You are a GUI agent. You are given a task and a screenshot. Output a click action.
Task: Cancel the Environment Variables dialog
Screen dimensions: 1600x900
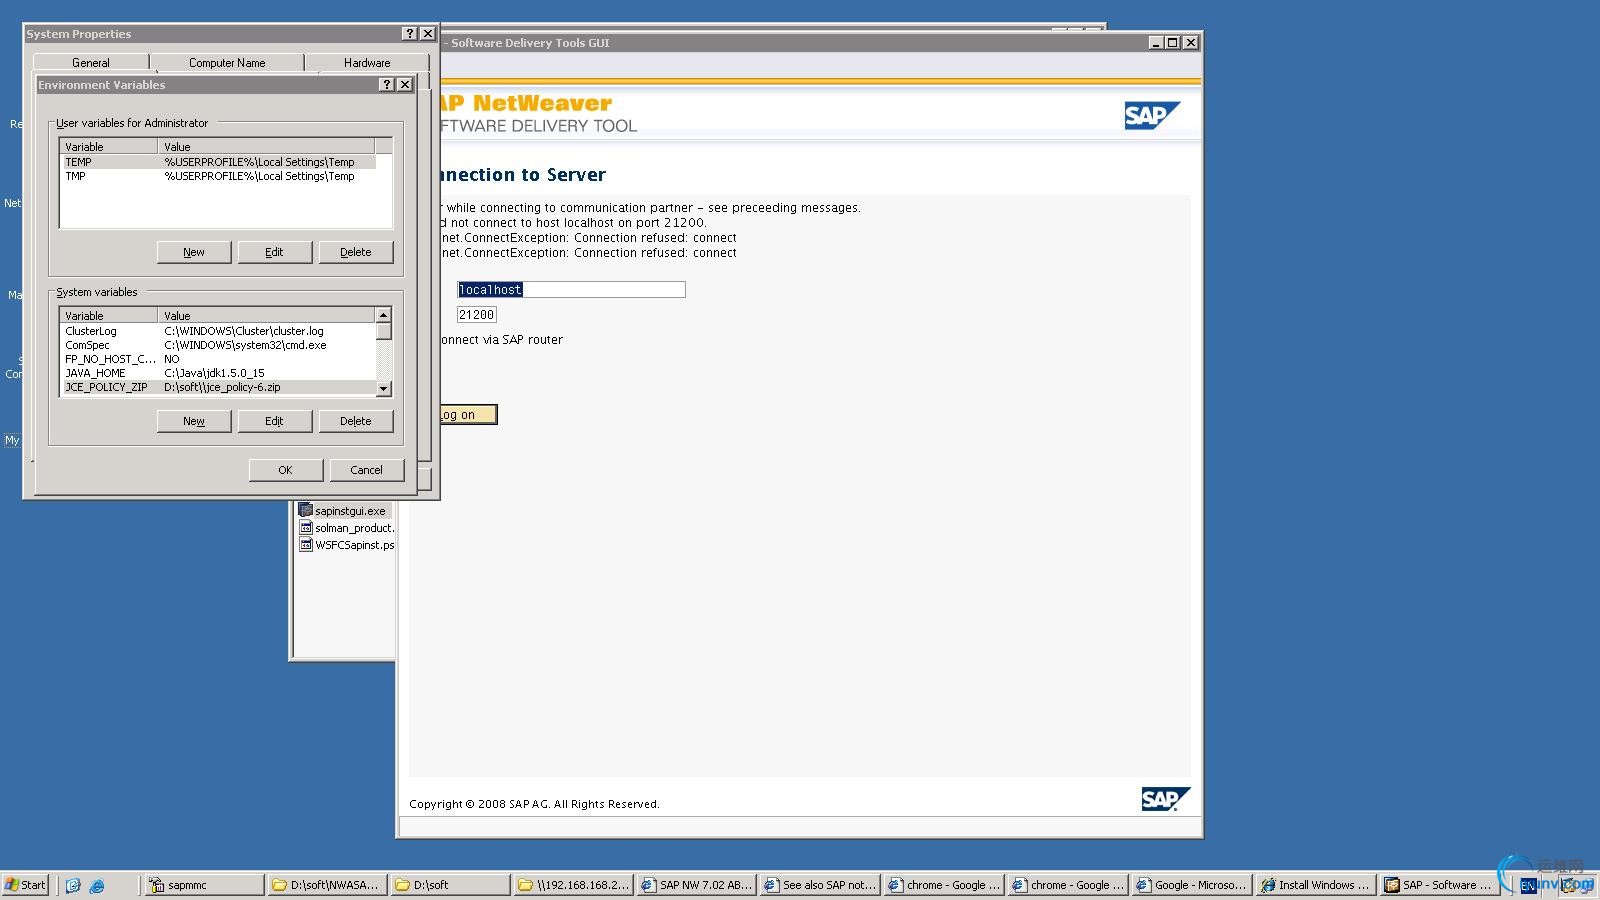click(366, 470)
